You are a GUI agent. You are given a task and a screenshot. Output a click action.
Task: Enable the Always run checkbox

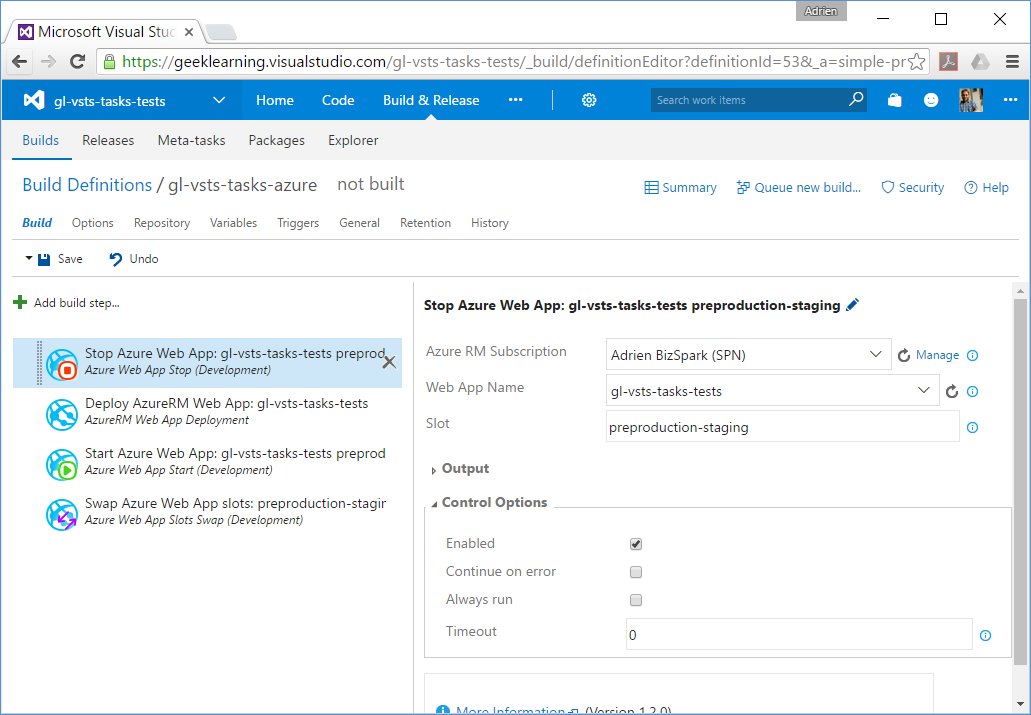click(x=635, y=600)
